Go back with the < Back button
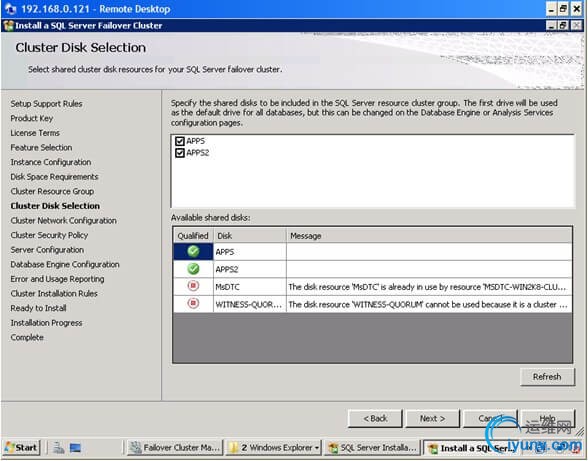The image size is (588, 461). [x=375, y=419]
